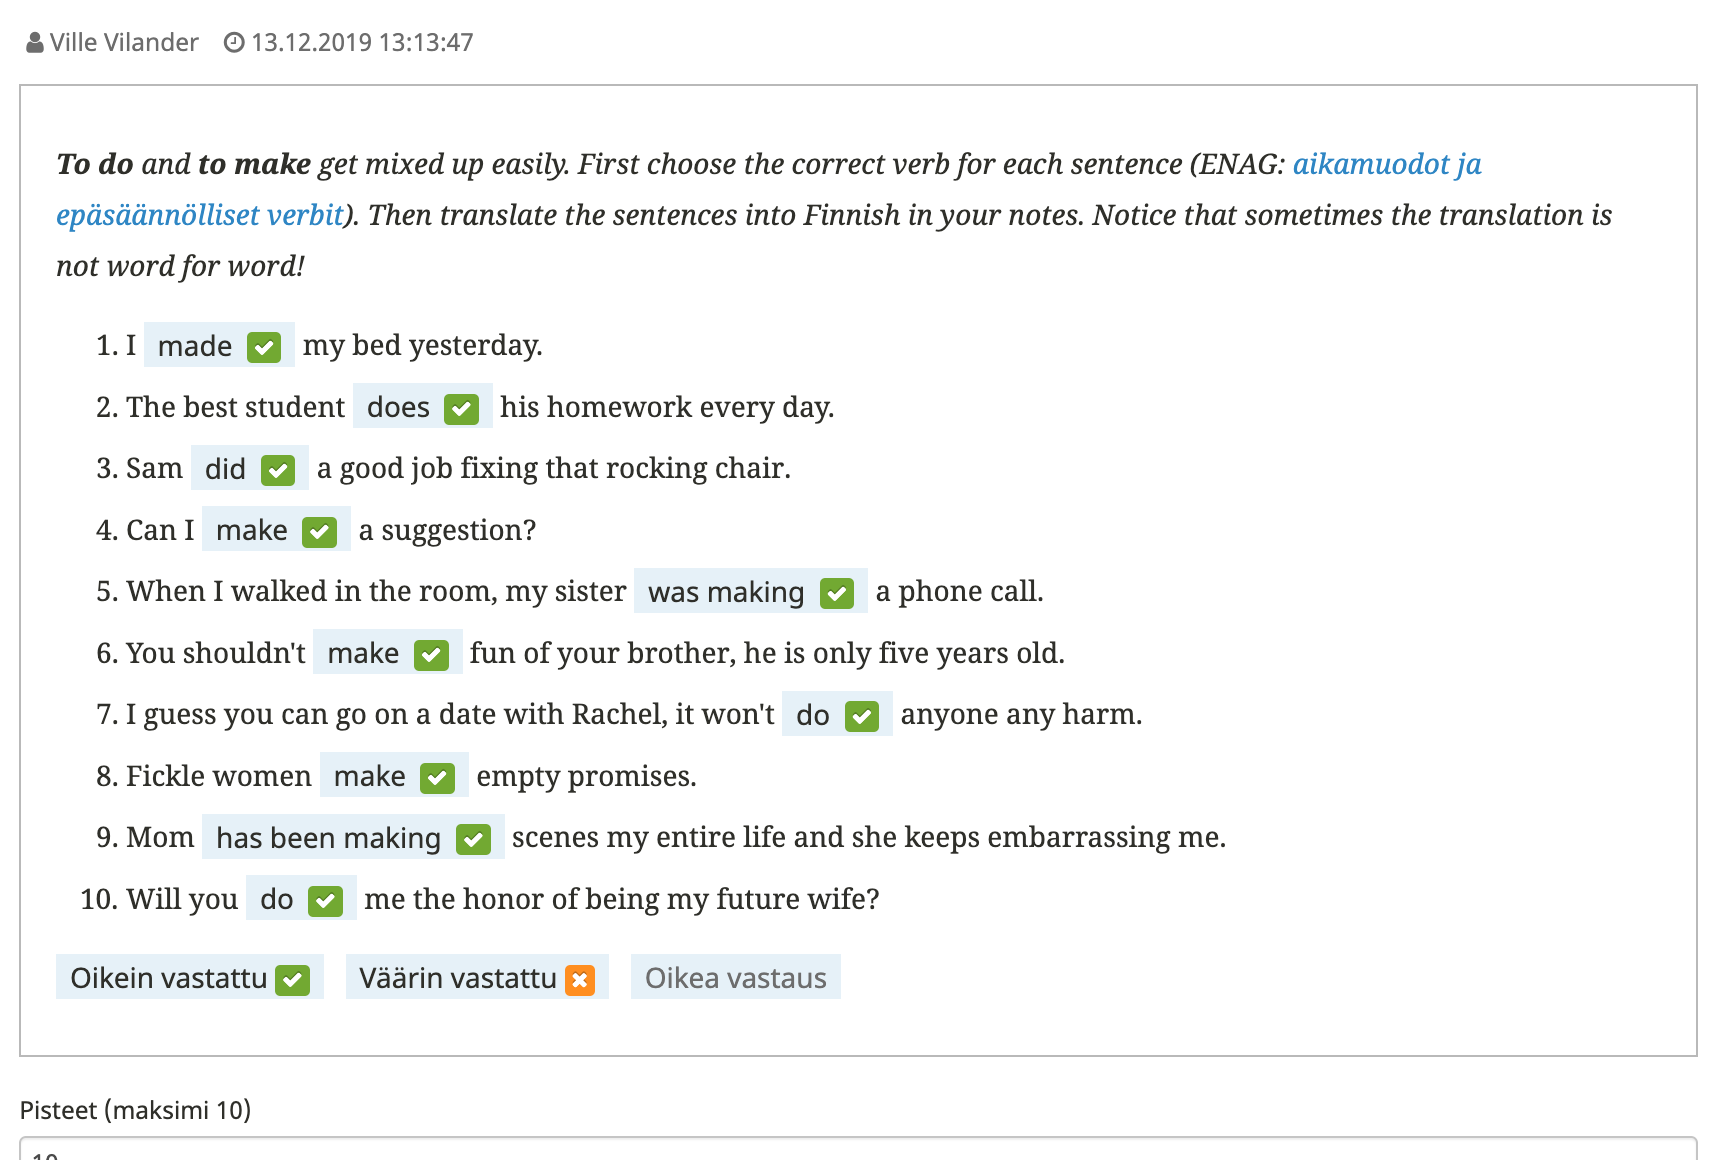The width and height of the screenshot is (1724, 1160).
Task: Click the orange X icon on 'Väärin vastattu'
Action: [x=580, y=980]
